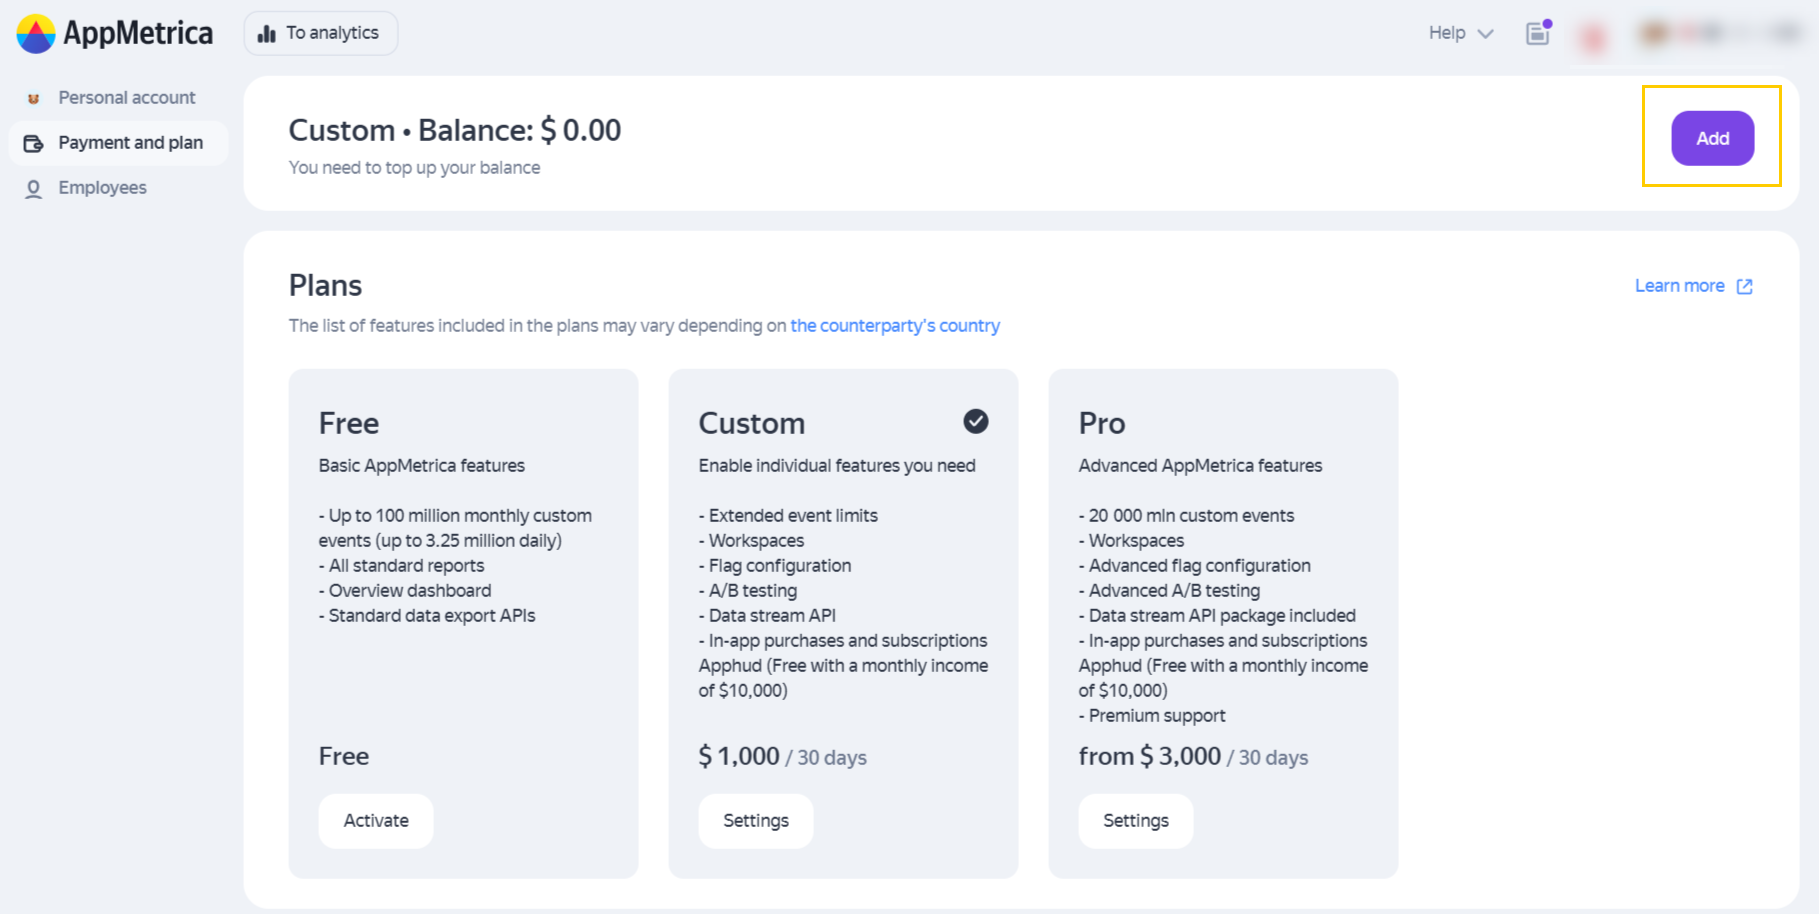Click the bar chart icon in To analytics
This screenshot has height=914, width=1819.
[x=267, y=34]
